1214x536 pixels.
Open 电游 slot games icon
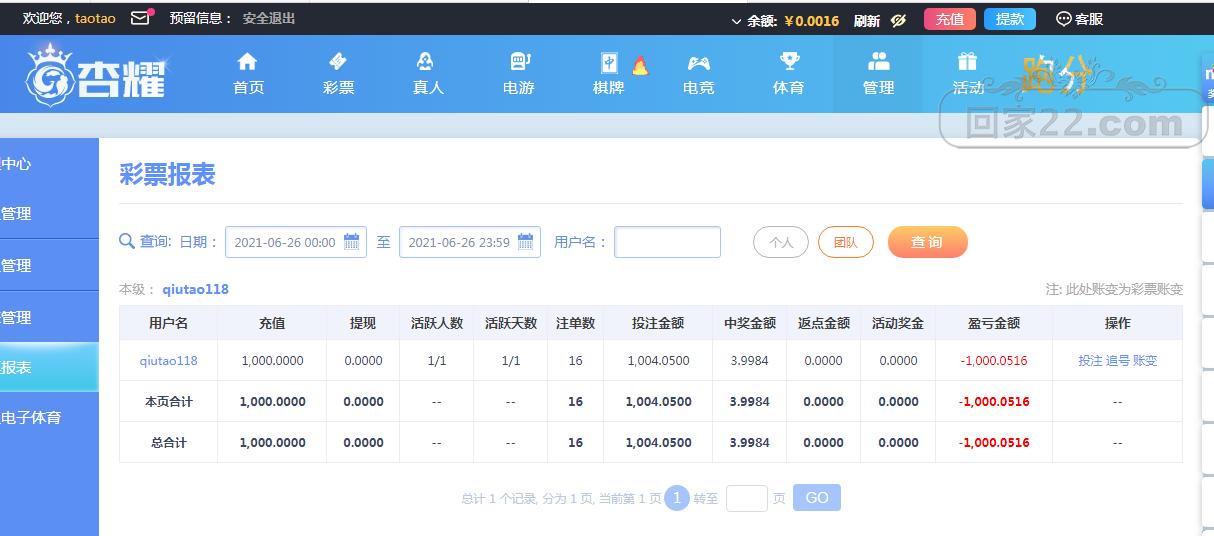(518, 61)
